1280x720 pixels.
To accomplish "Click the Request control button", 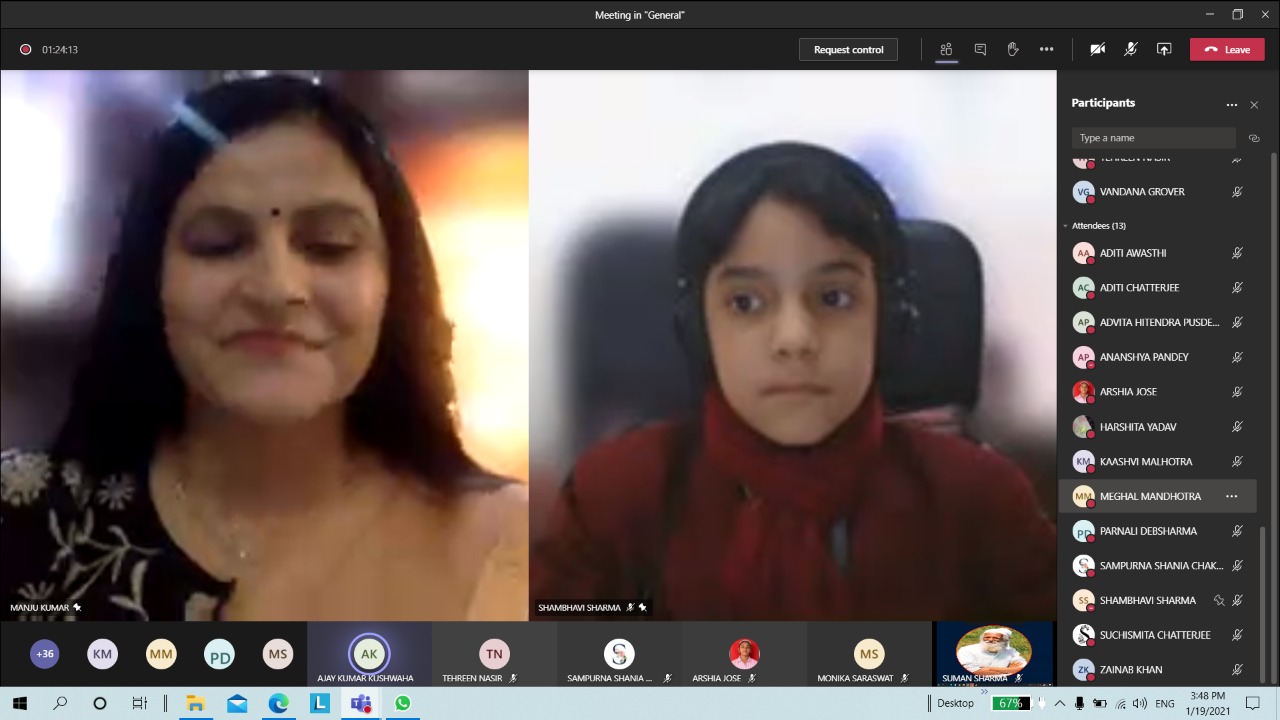I will click(848, 49).
